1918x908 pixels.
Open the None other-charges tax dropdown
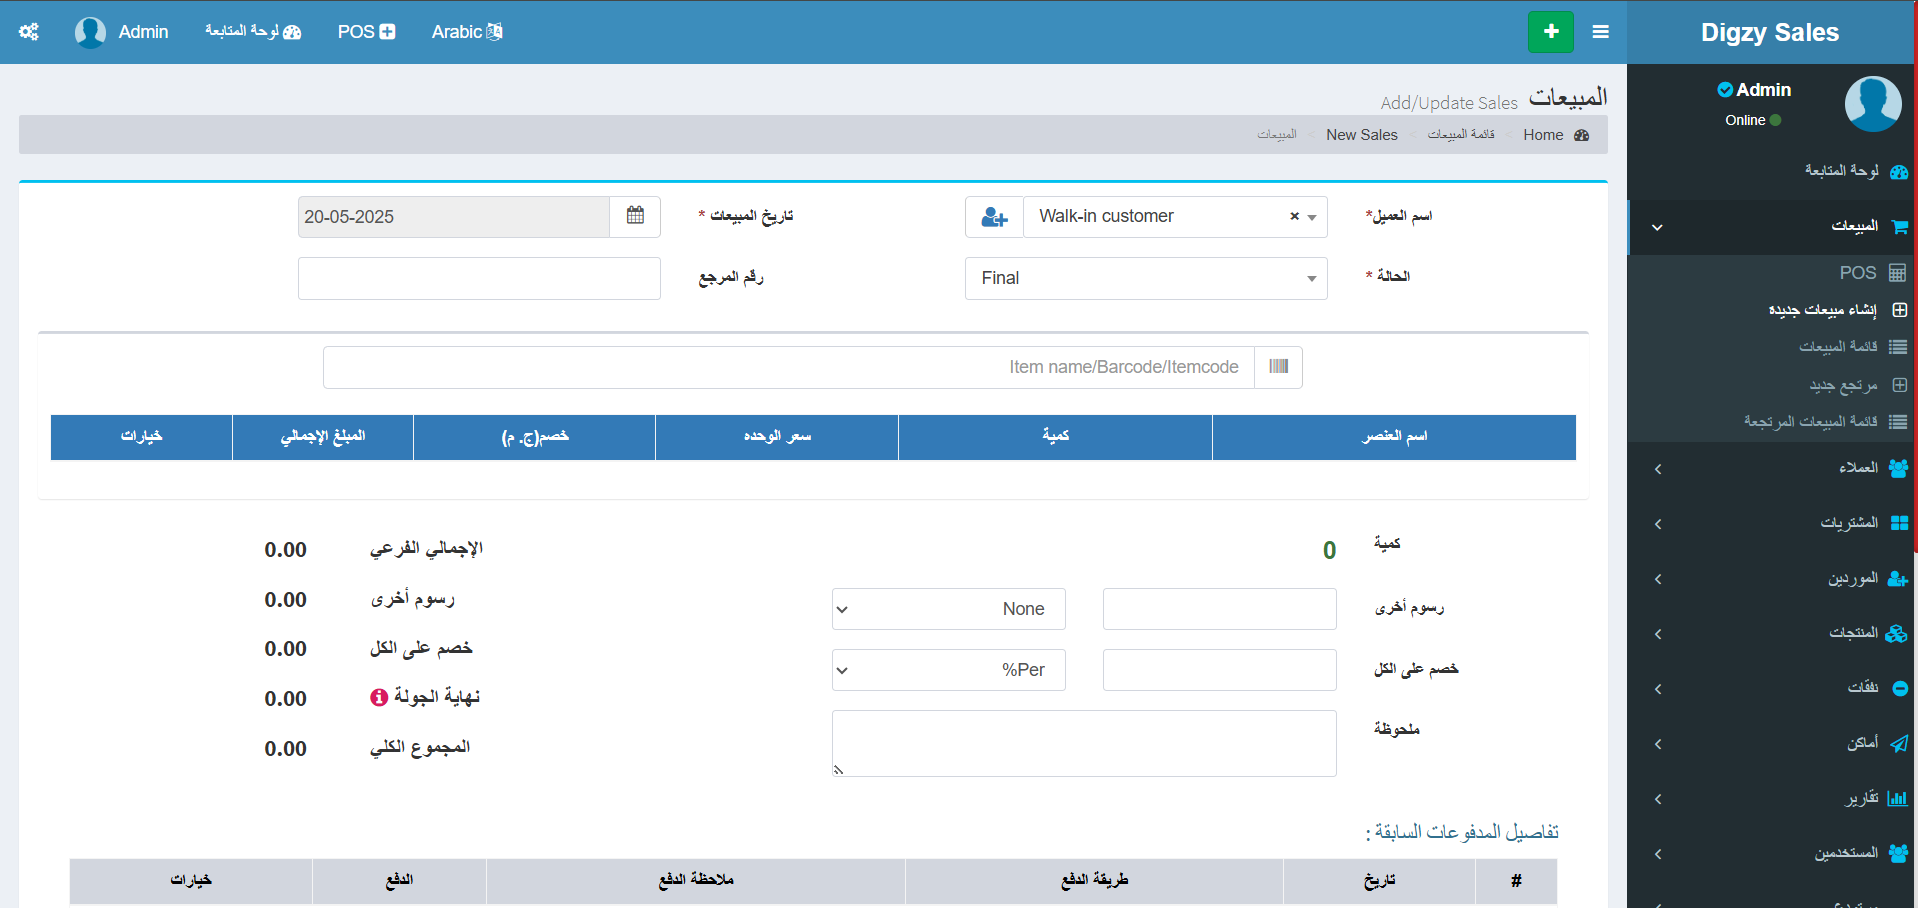click(948, 609)
